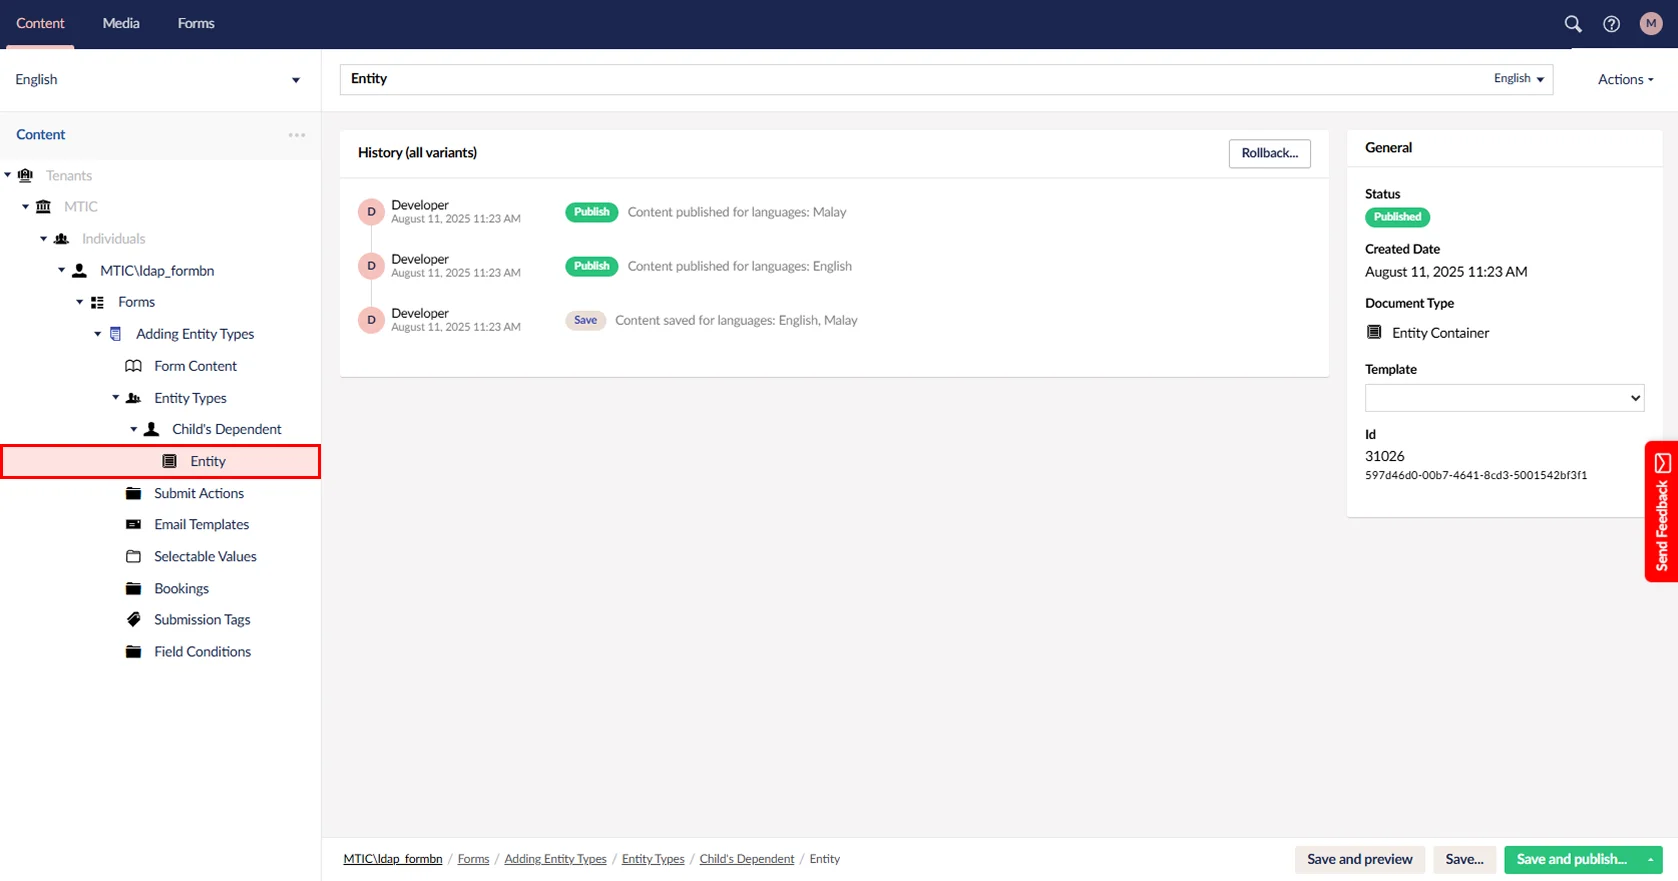Open the search magnifier icon
Viewport: 1678px width, 881px height.
click(x=1572, y=24)
